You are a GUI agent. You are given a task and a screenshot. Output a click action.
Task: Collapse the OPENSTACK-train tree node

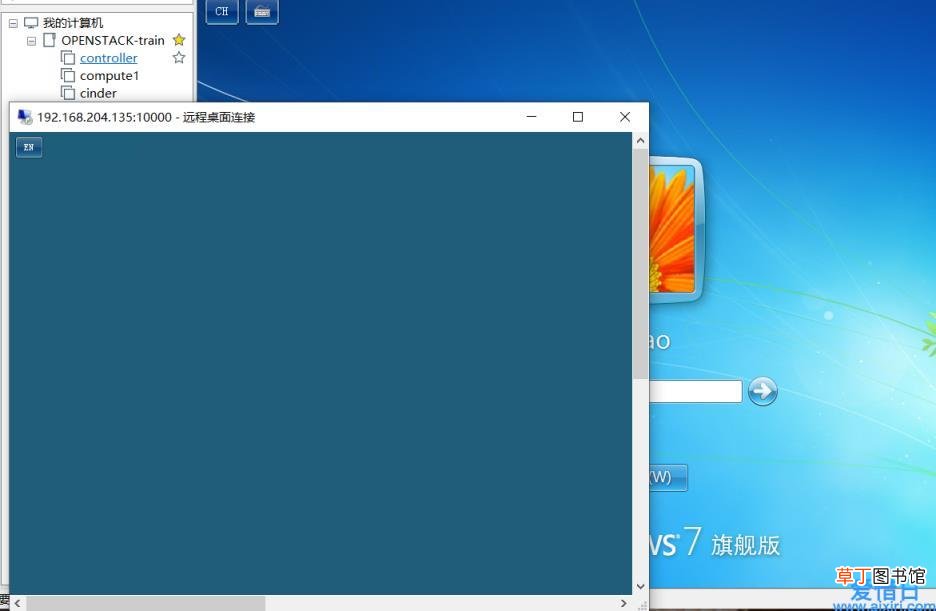pyautogui.click(x=32, y=41)
